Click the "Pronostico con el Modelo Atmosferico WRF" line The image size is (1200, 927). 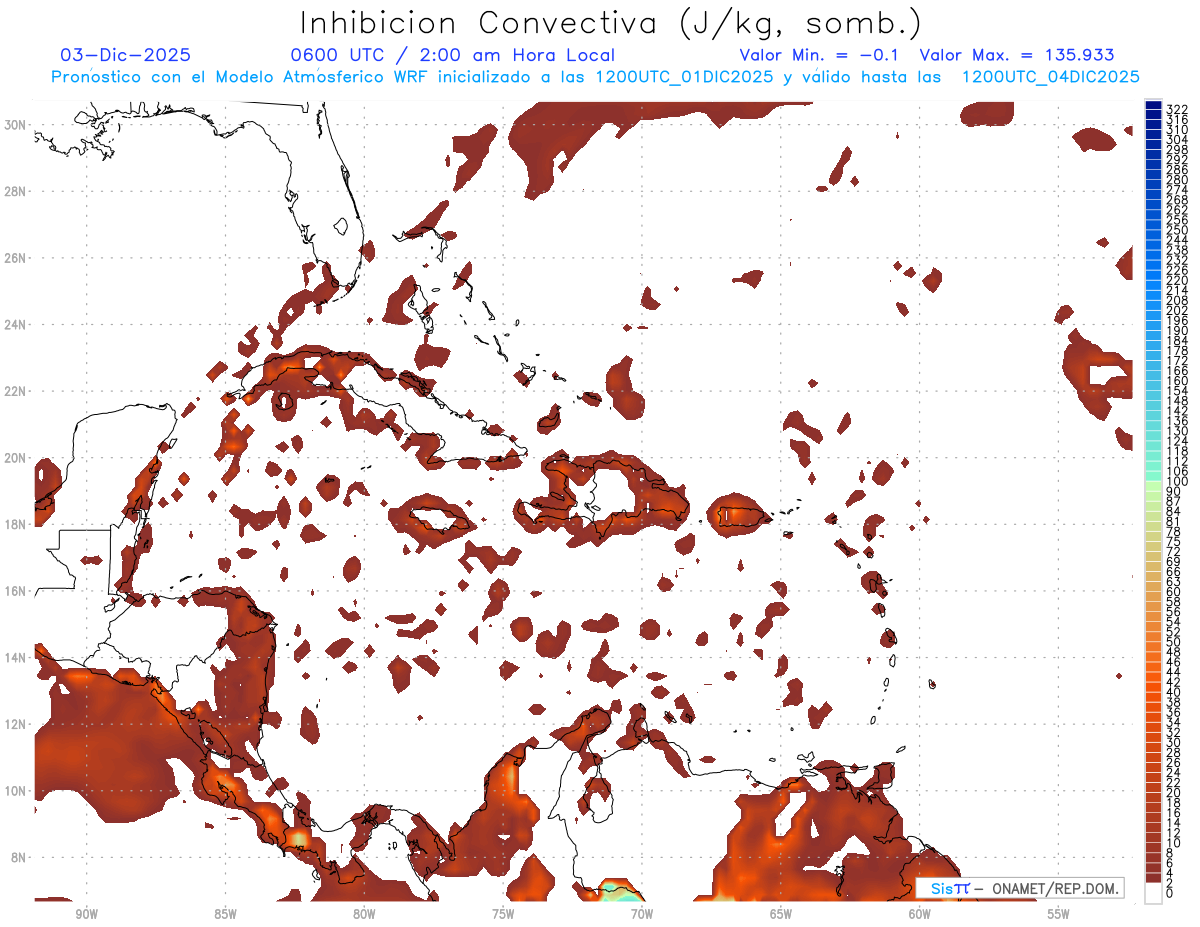coord(595,77)
